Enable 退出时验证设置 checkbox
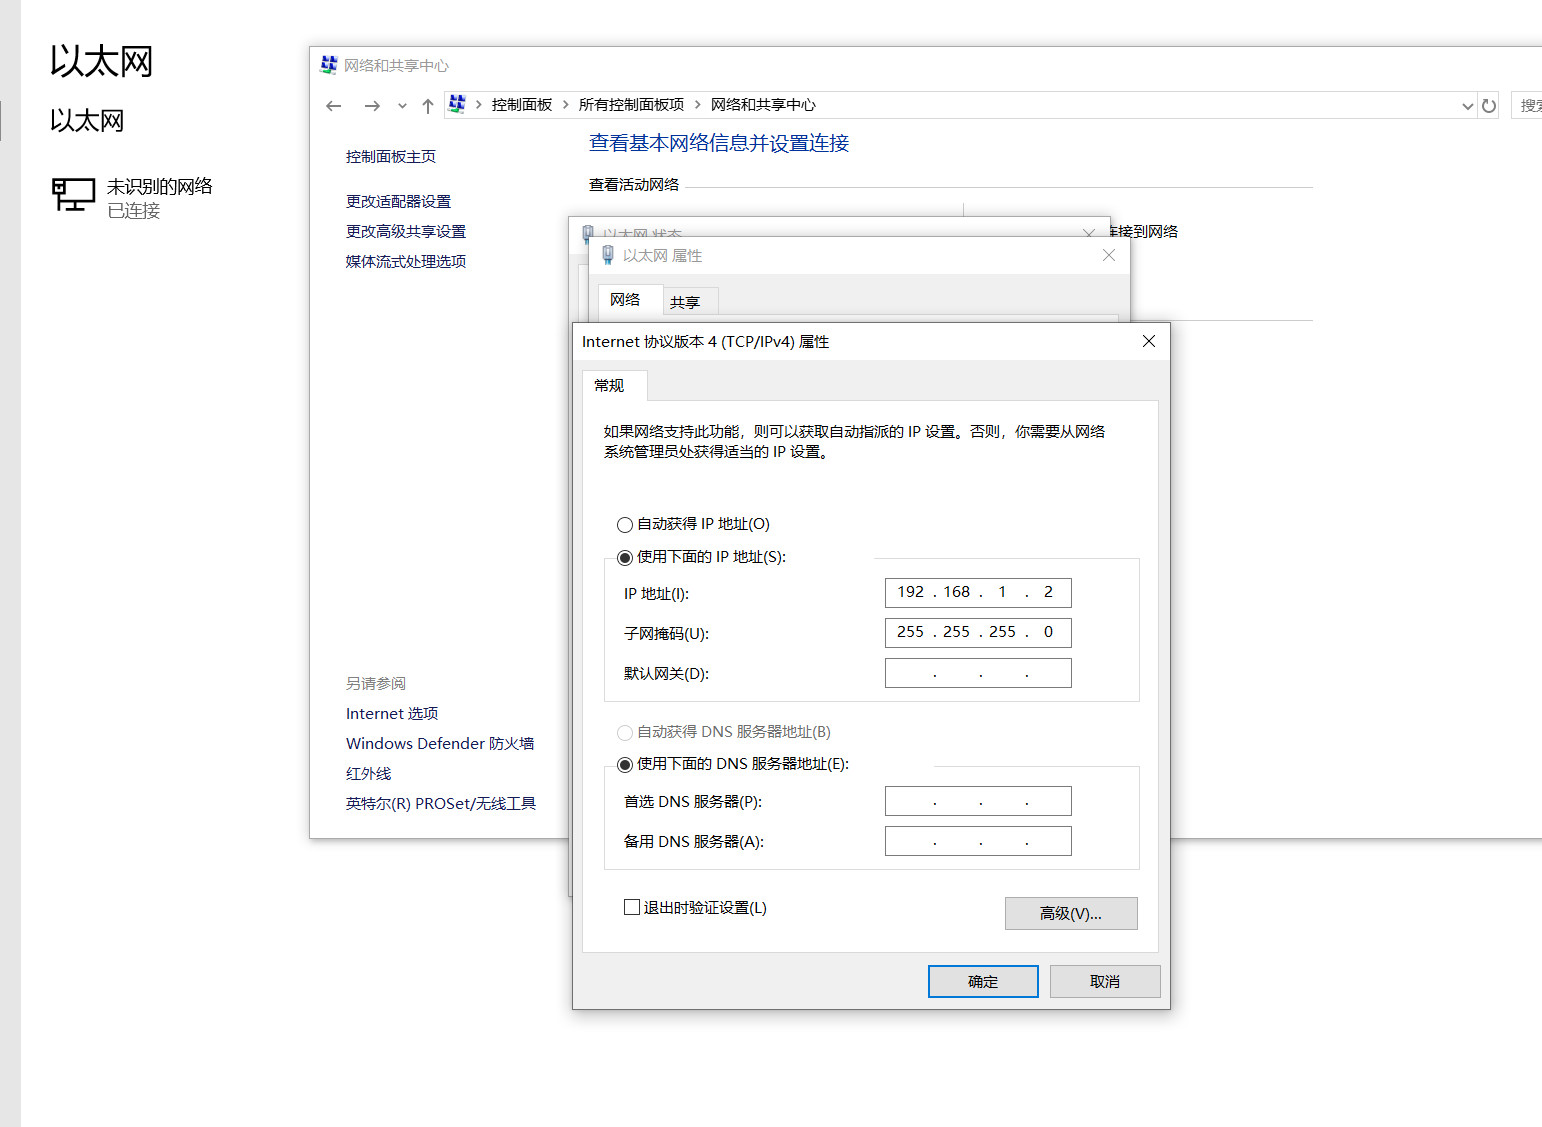Viewport: 1542px width, 1127px height. [632, 908]
